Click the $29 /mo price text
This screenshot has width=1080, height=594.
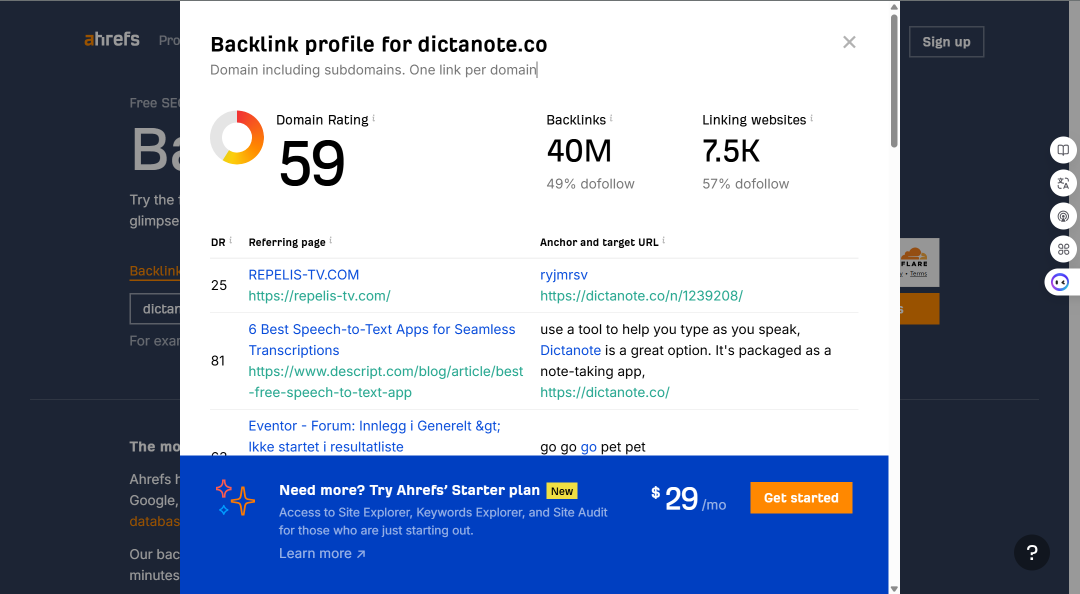click(688, 499)
